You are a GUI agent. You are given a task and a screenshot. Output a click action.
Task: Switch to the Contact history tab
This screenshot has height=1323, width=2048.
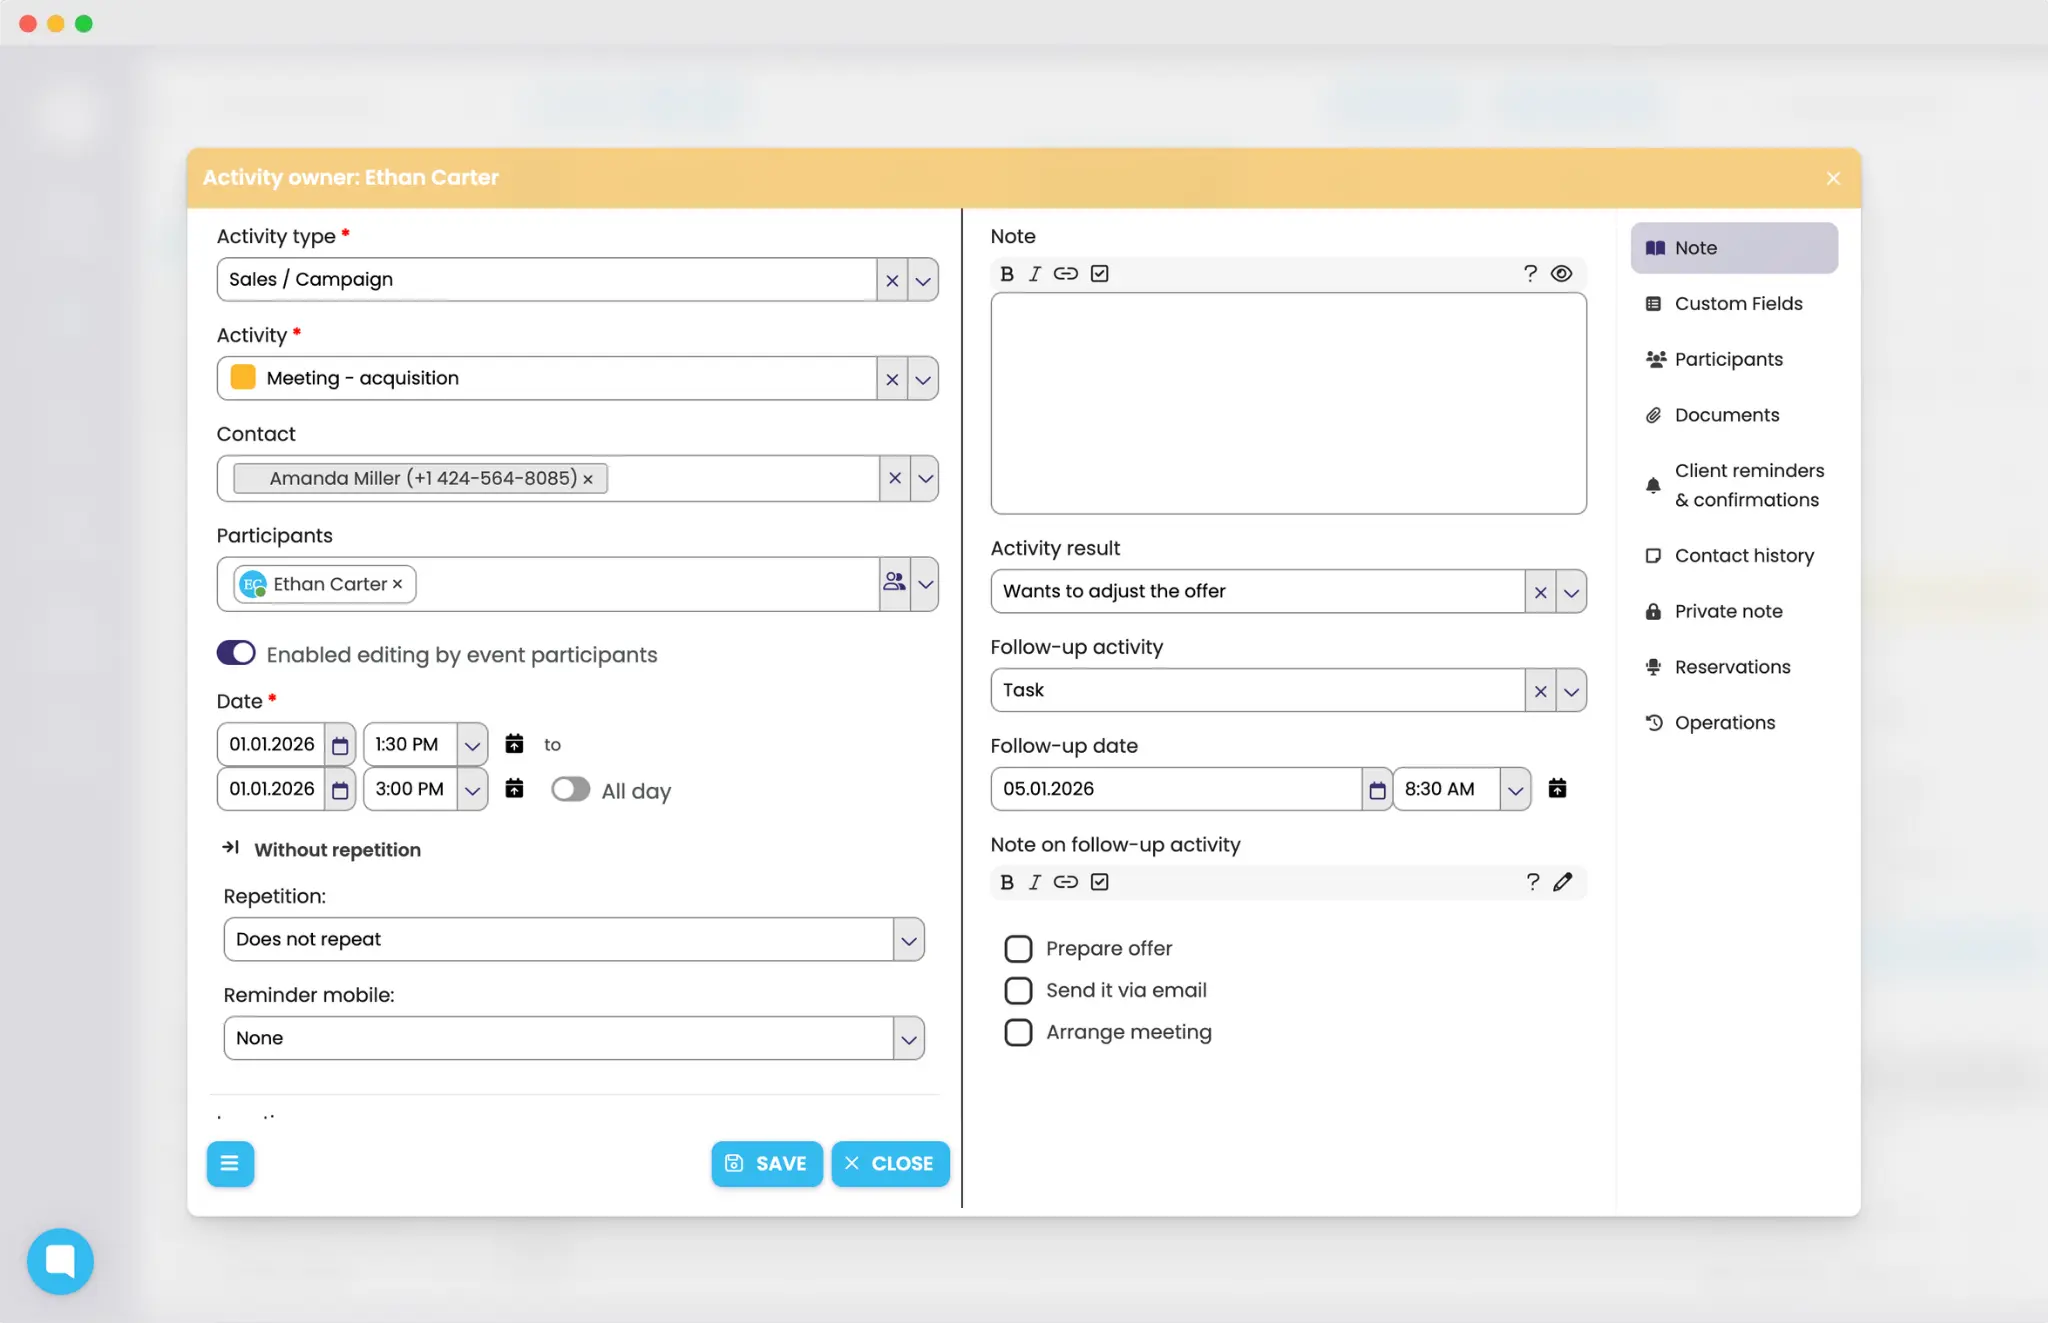point(1743,556)
